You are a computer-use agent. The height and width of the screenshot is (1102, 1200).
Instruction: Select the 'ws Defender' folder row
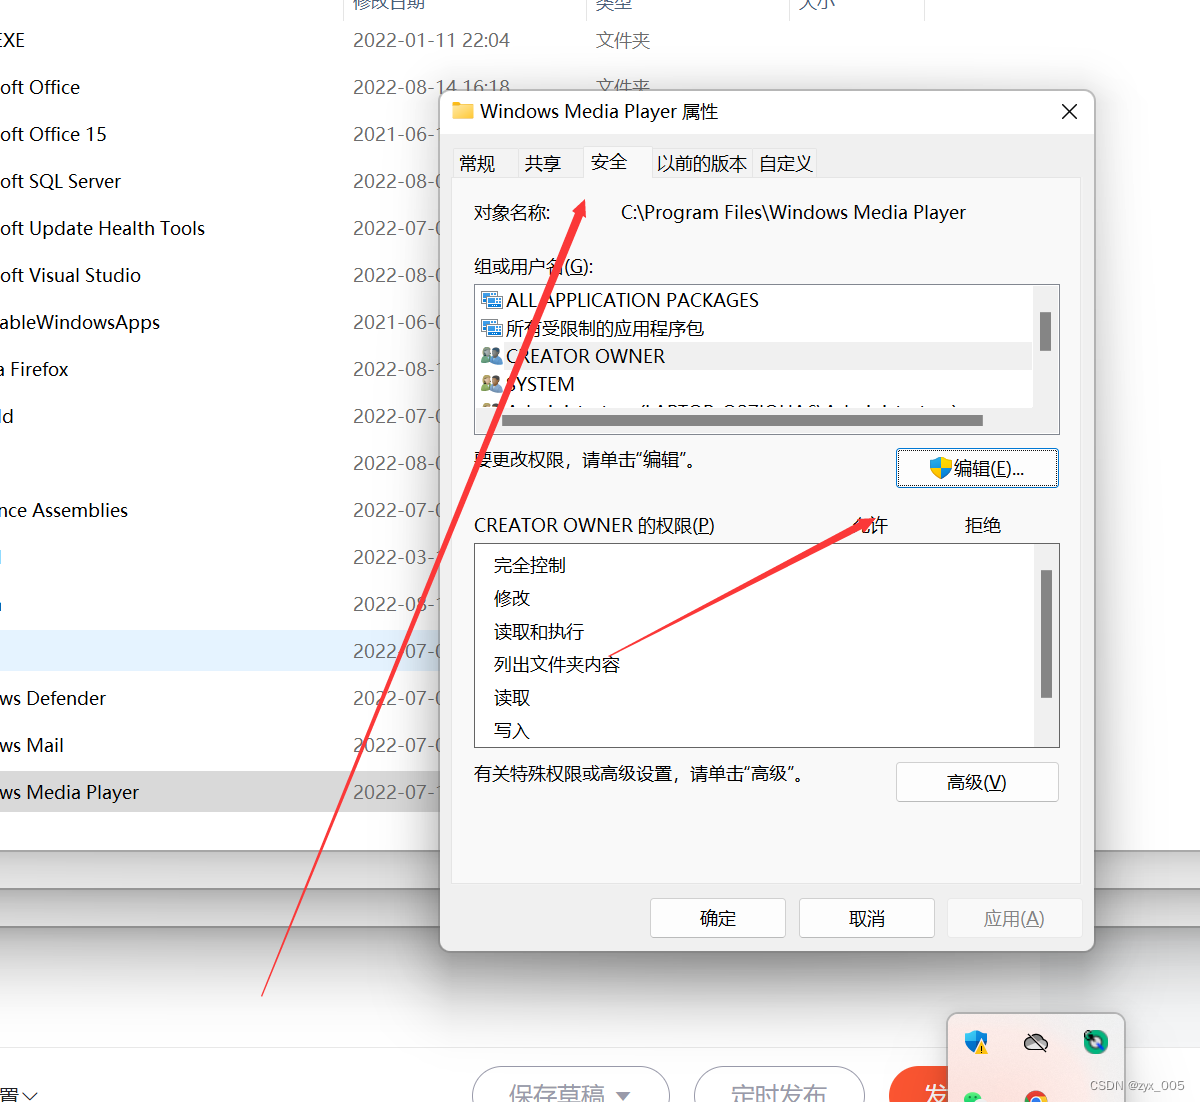[x=220, y=698]
